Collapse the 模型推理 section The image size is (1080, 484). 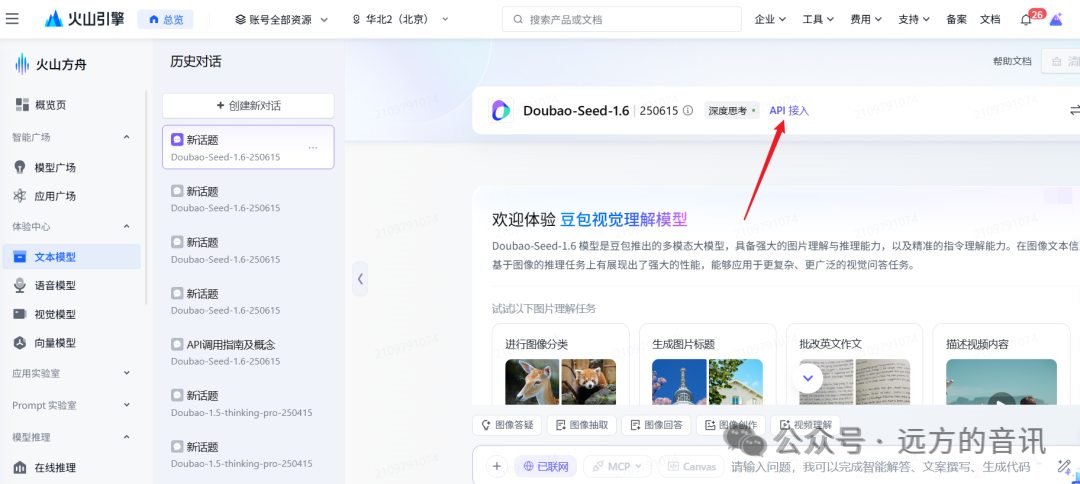tap(127, 436)
